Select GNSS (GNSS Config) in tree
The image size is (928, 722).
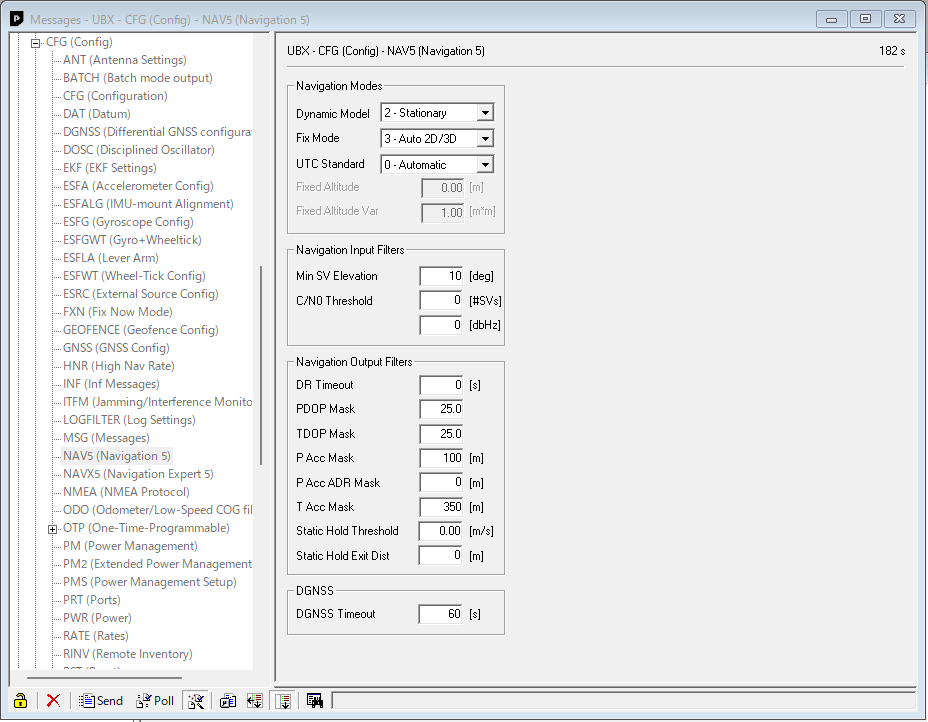[x=116, y=348]
